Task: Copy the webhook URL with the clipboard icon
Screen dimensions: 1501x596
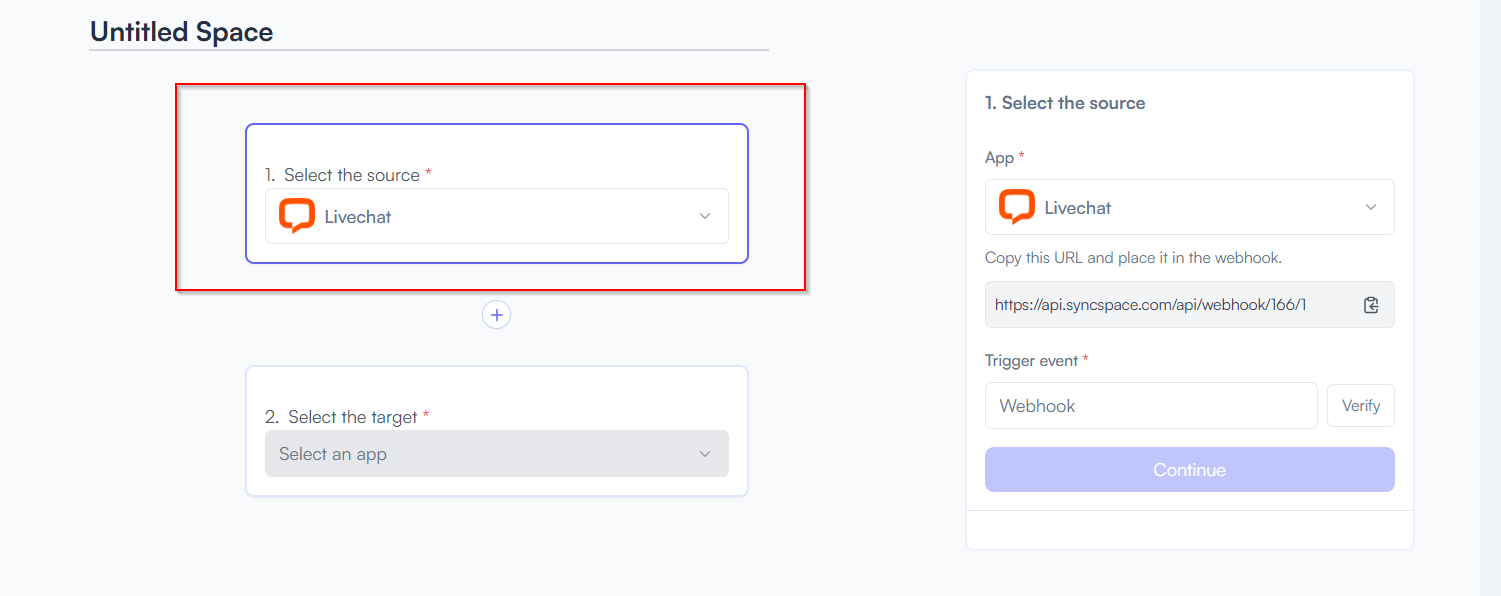Action: pos(1371,305)
